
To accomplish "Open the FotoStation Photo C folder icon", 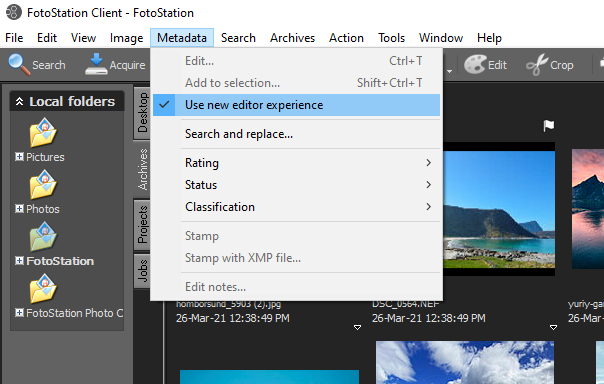I will click(43, 289).
